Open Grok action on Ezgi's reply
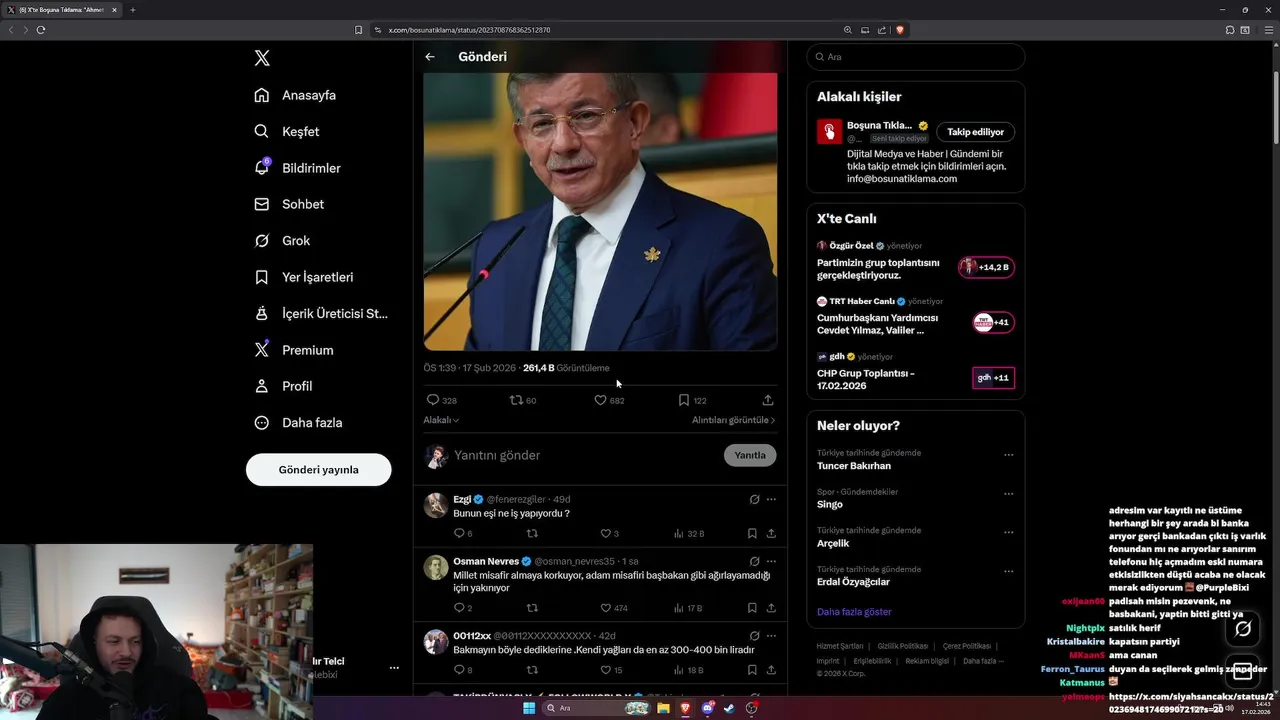This screenshot has width=1280, height=720. 754,499
